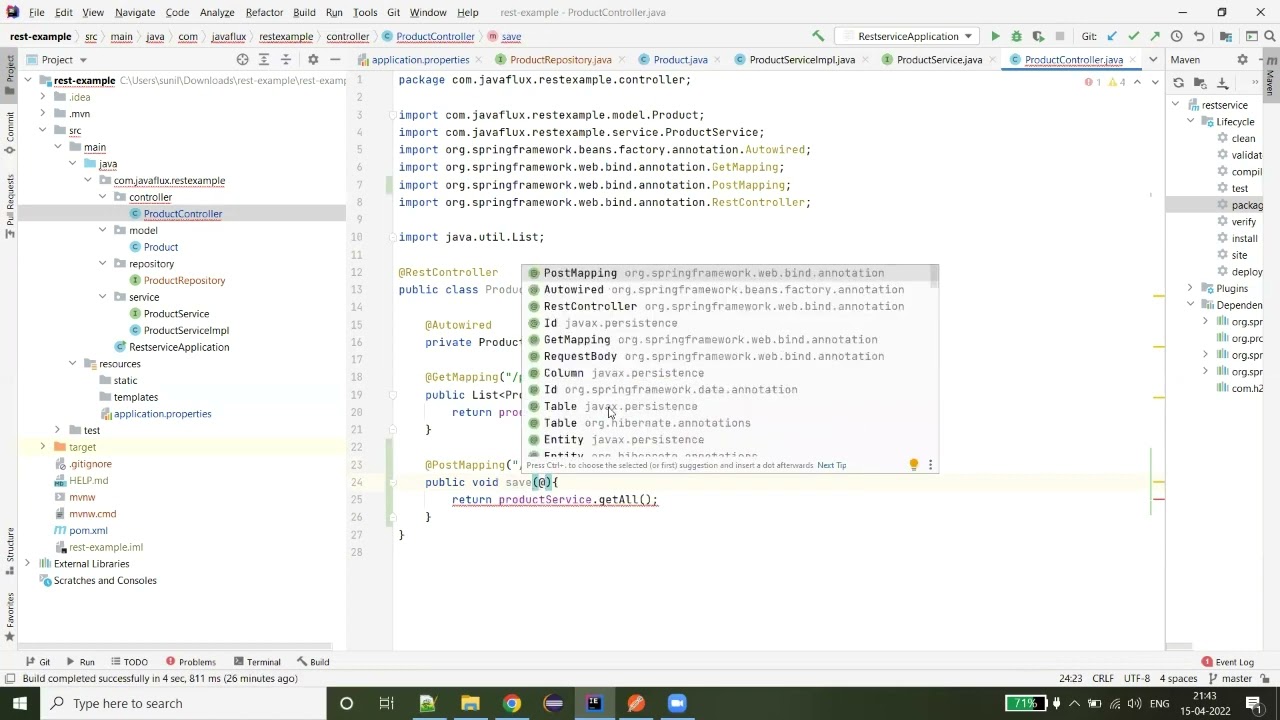Open Git show history clock icon
The image size is (1280, 720).
pyautogui.click(x=1177, y=37)
